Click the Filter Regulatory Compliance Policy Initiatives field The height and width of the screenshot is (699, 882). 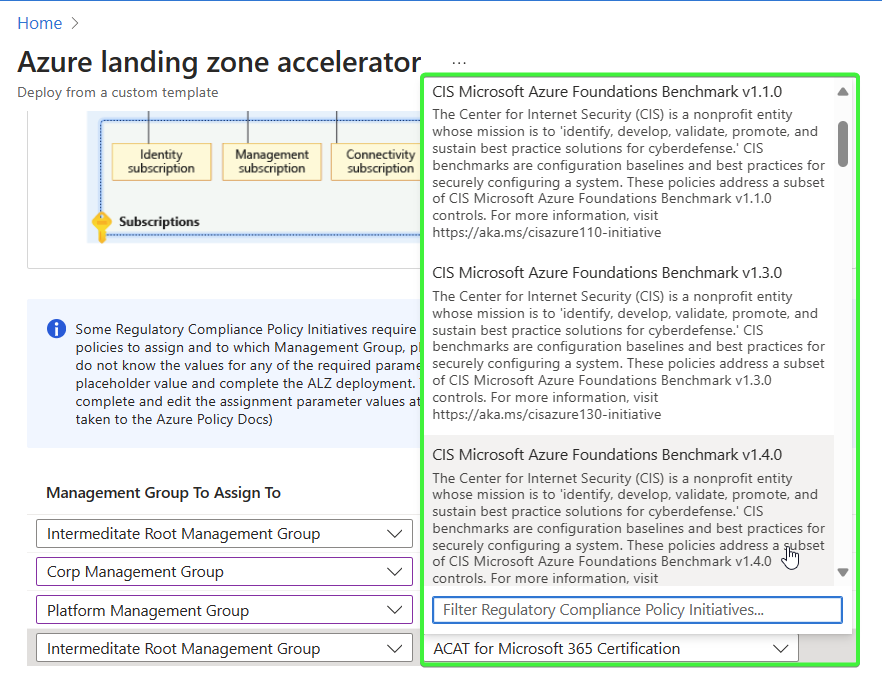click(x=637, y=610)
